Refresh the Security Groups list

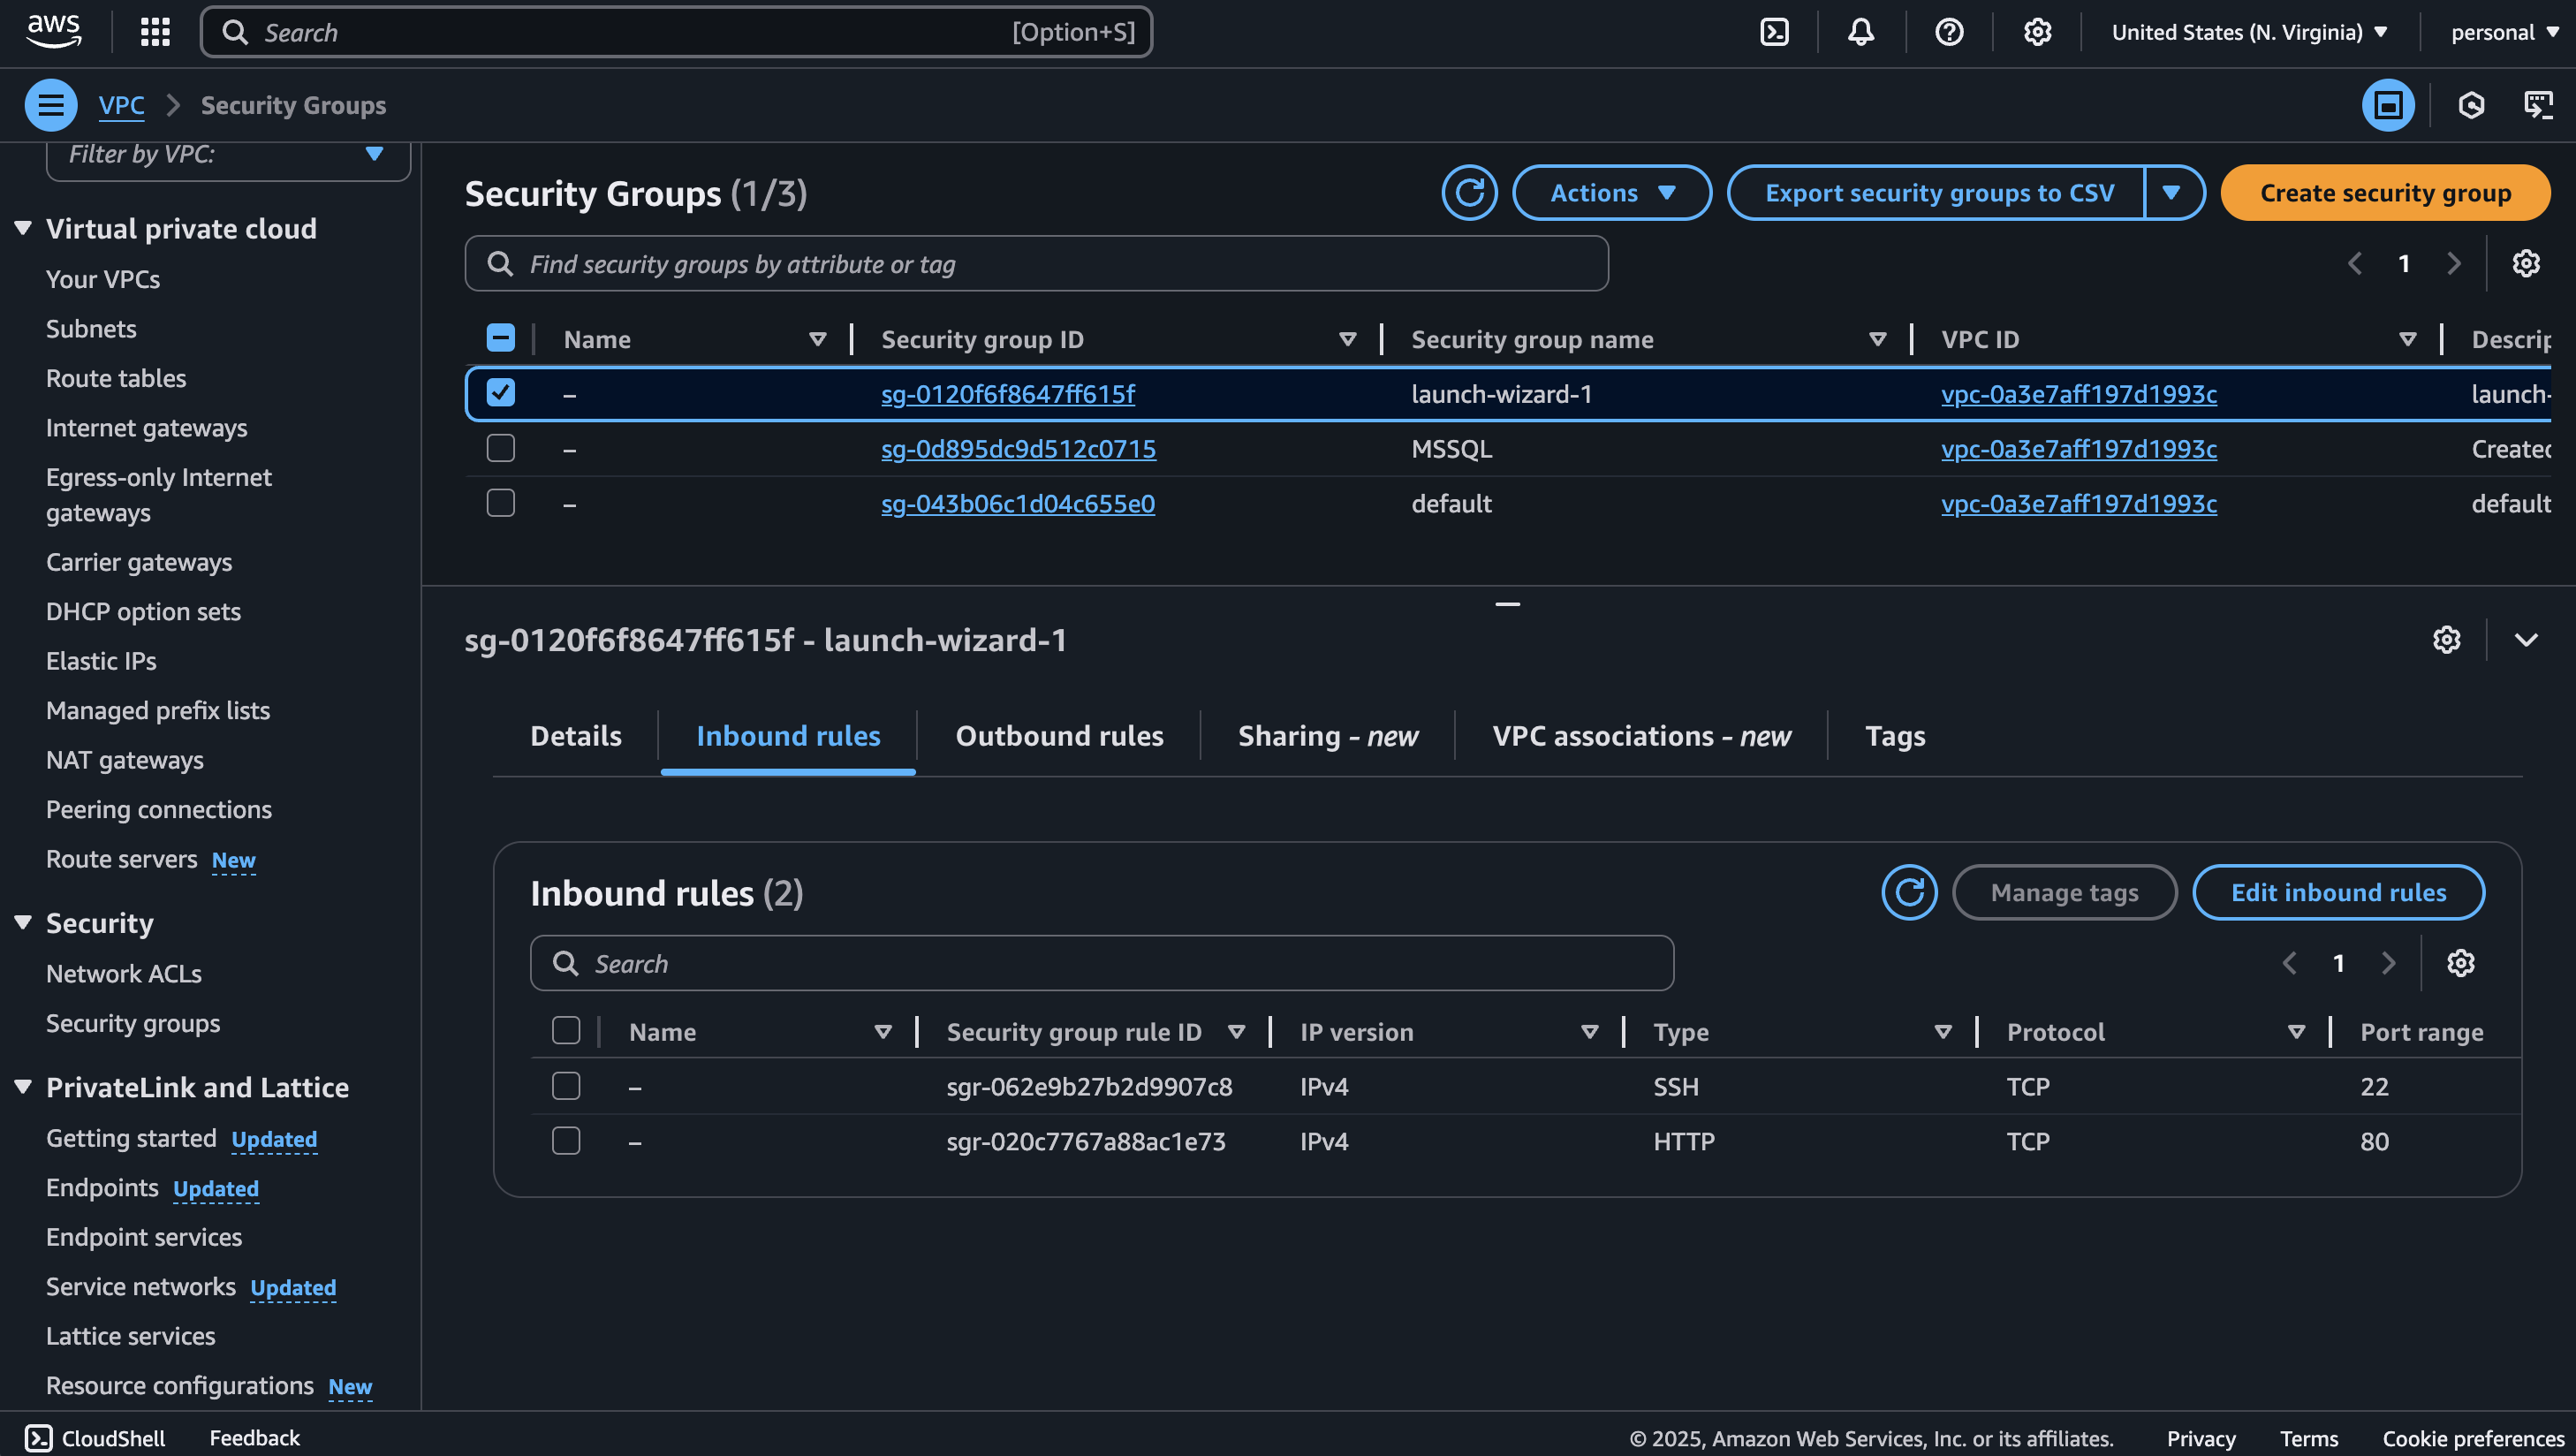(x=1469, y=193)
